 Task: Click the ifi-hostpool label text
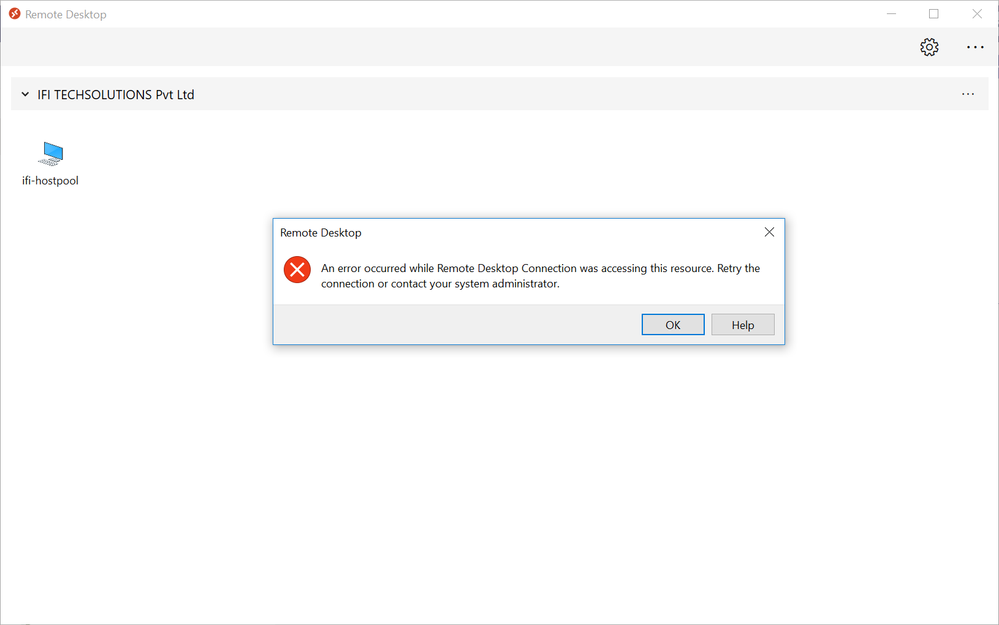tap(50, 180)
